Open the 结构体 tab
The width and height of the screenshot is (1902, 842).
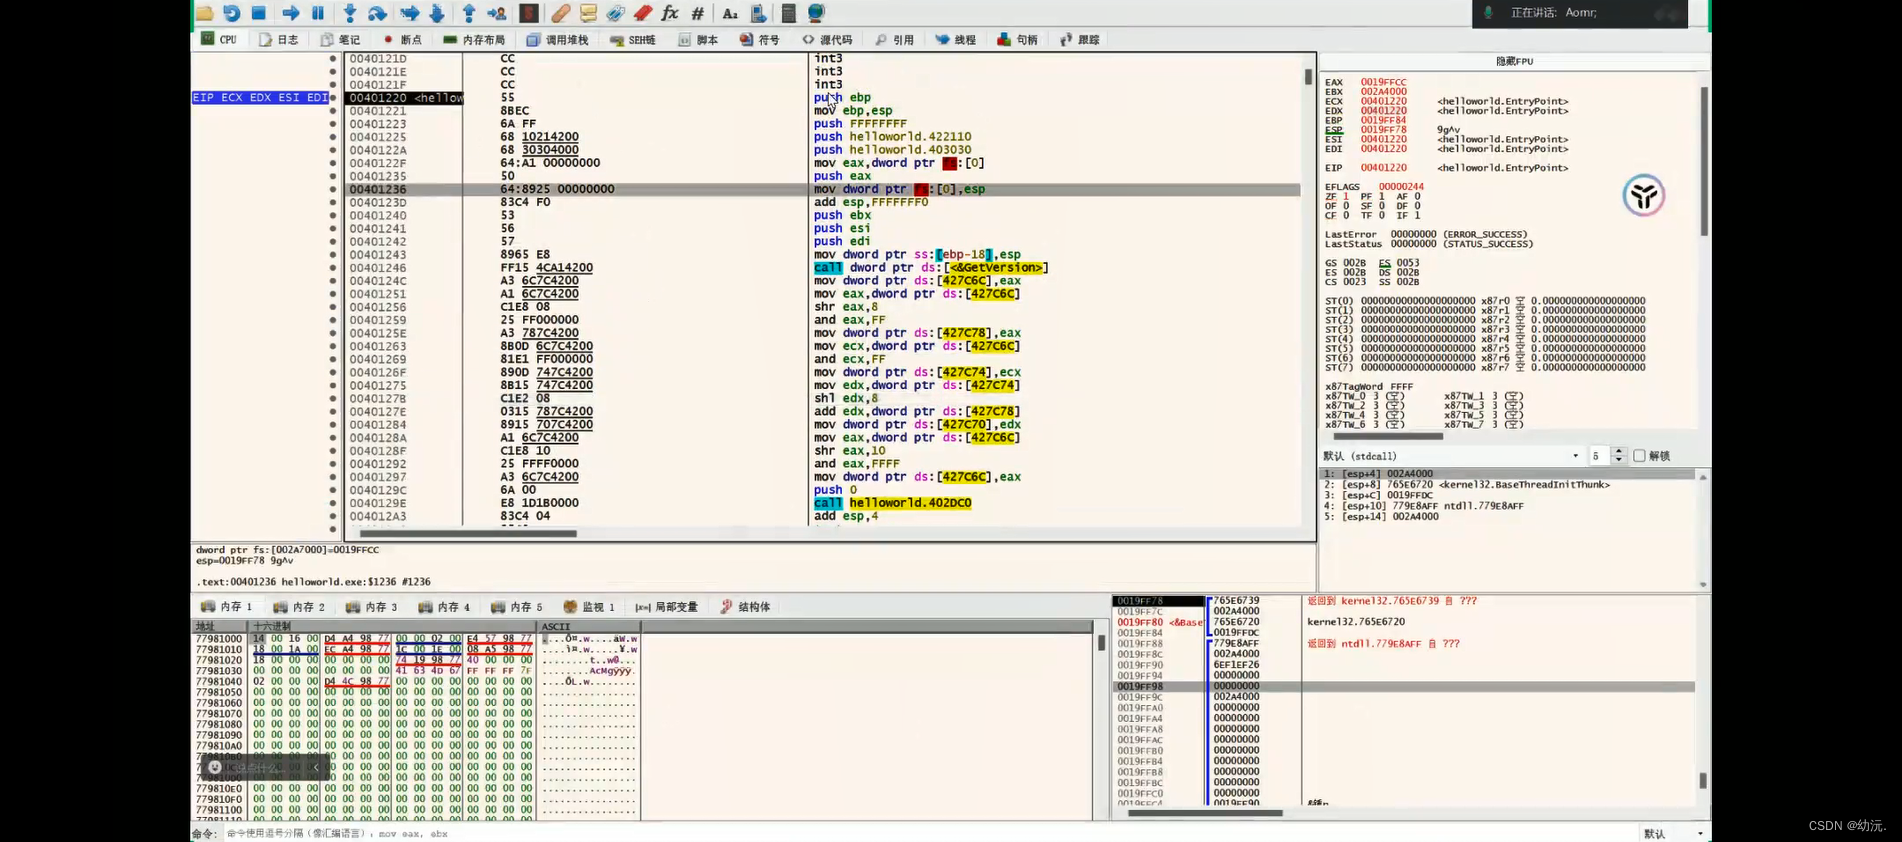pos(745,606)
